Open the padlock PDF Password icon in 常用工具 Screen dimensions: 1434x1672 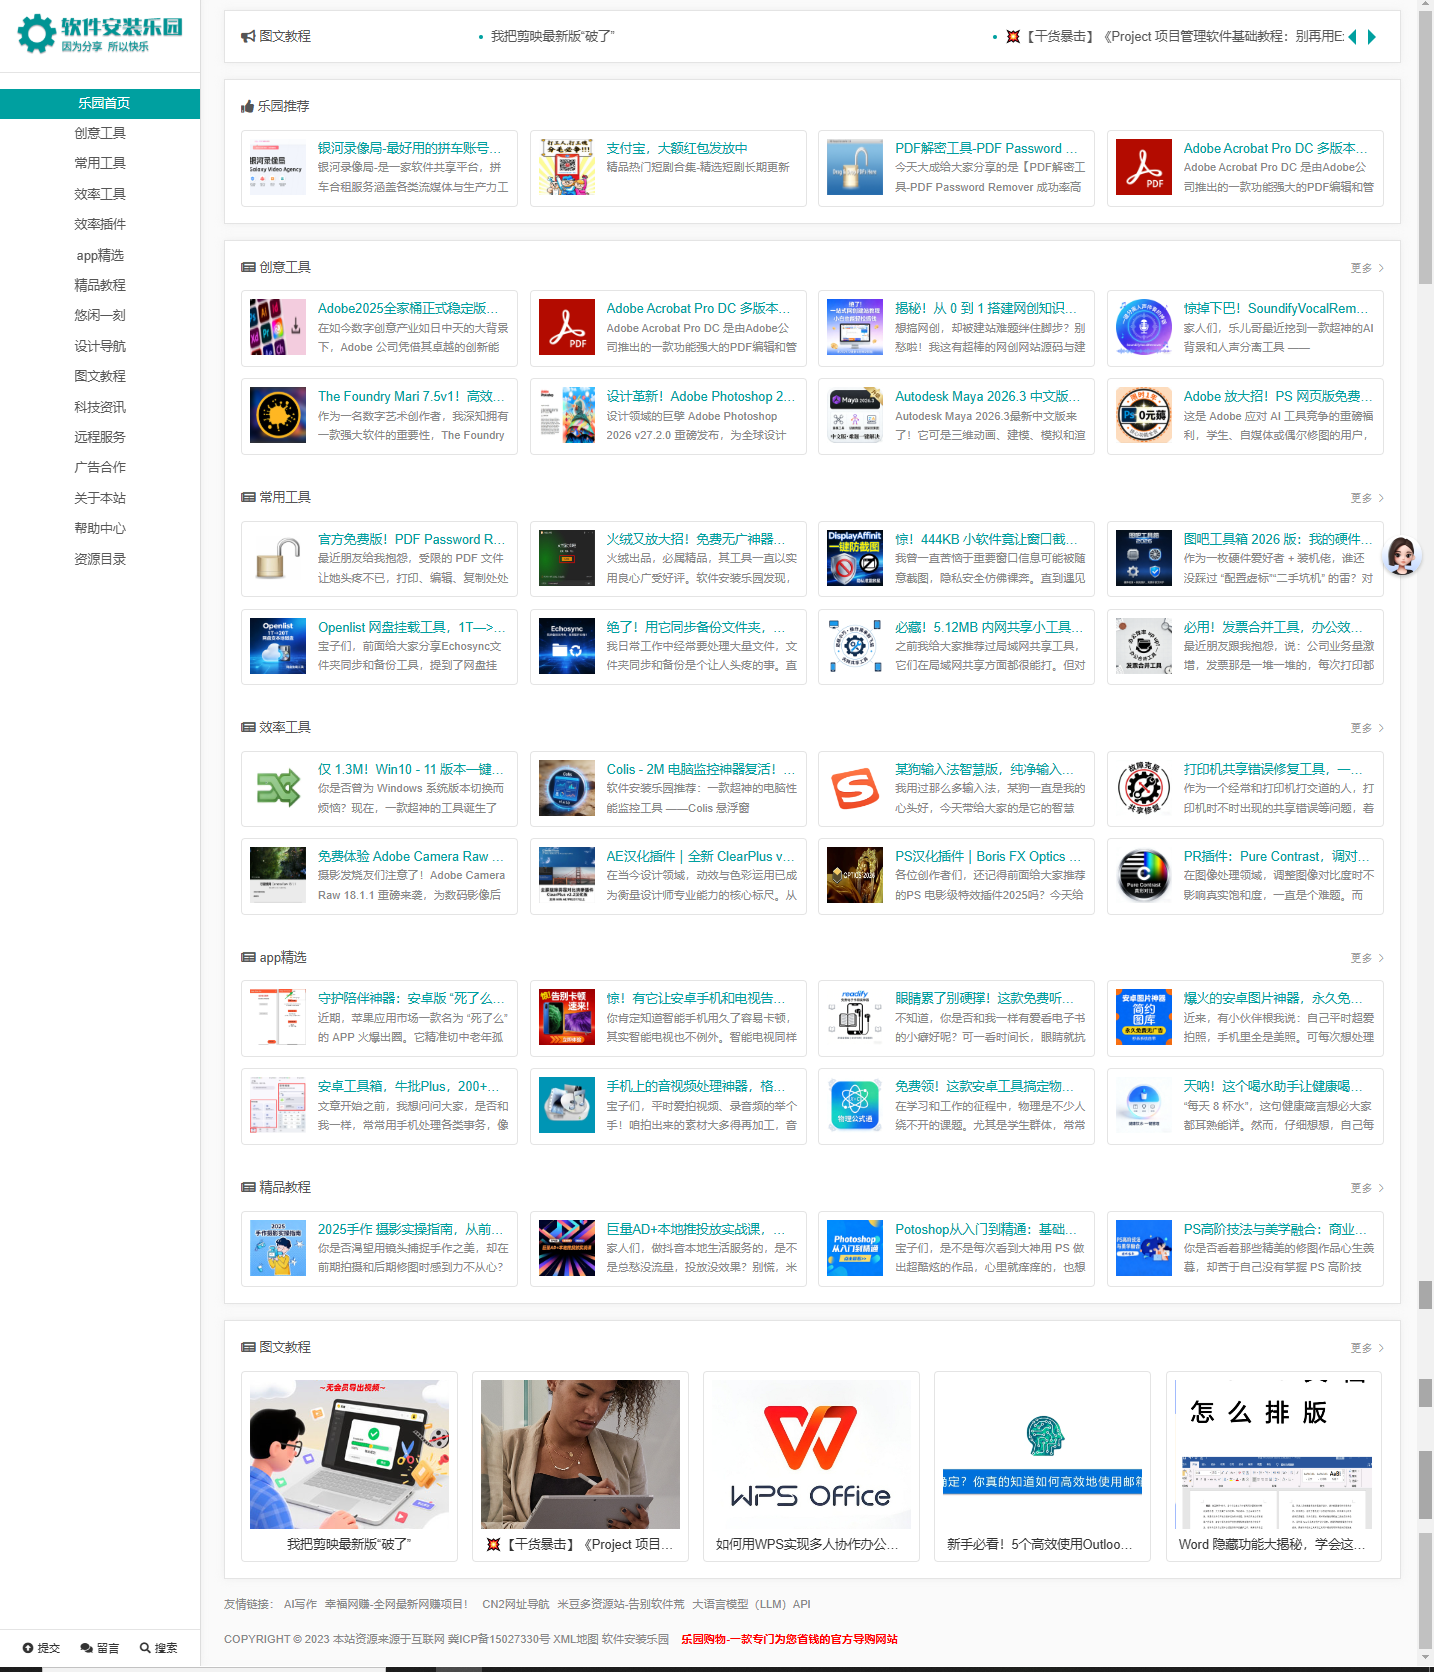[277, 558]
